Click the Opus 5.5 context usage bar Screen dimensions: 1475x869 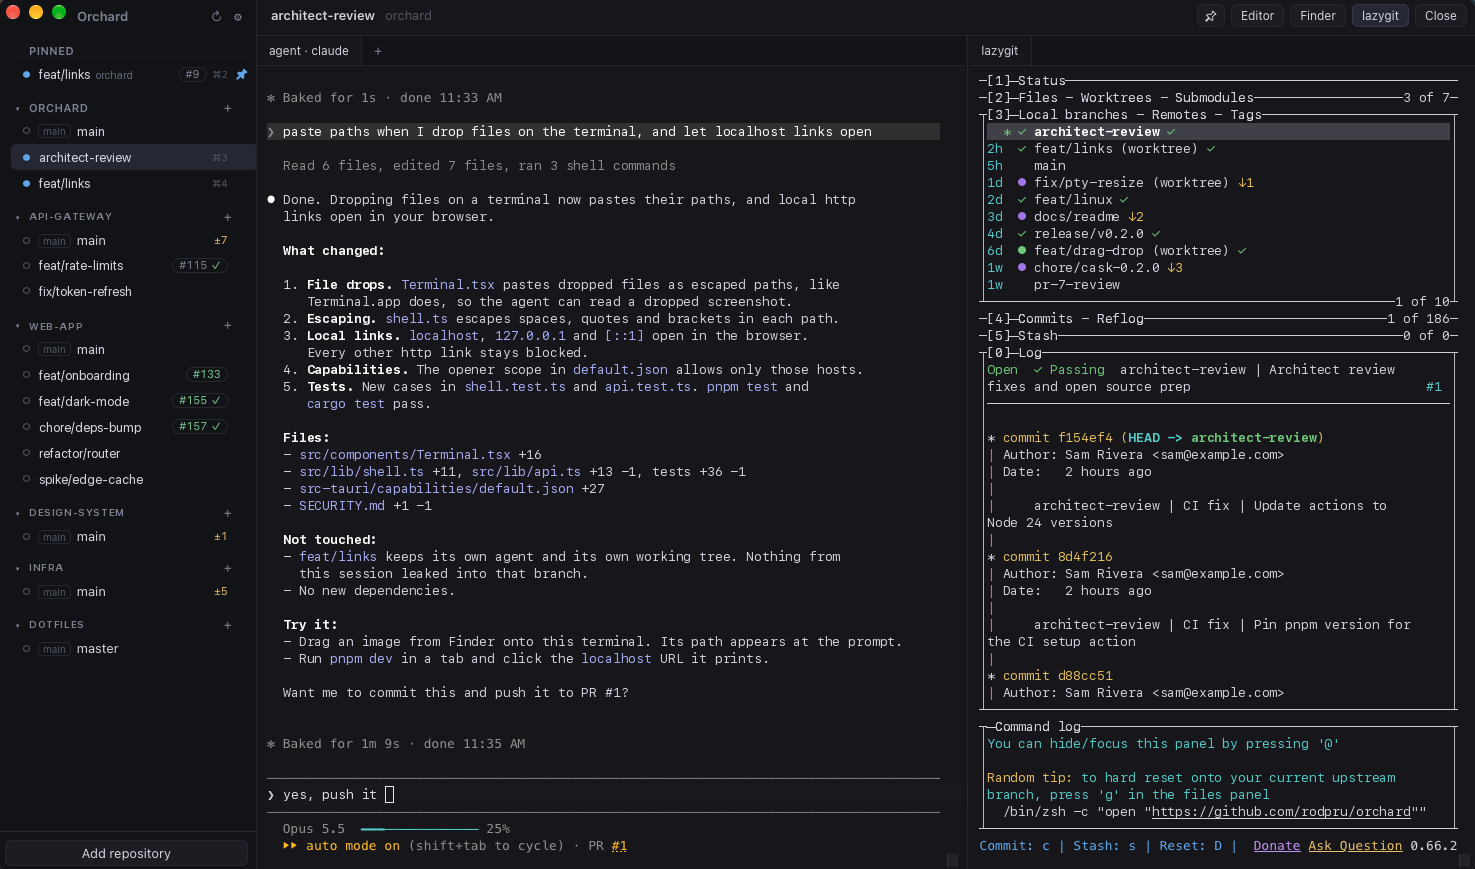(x=420, y=829)
